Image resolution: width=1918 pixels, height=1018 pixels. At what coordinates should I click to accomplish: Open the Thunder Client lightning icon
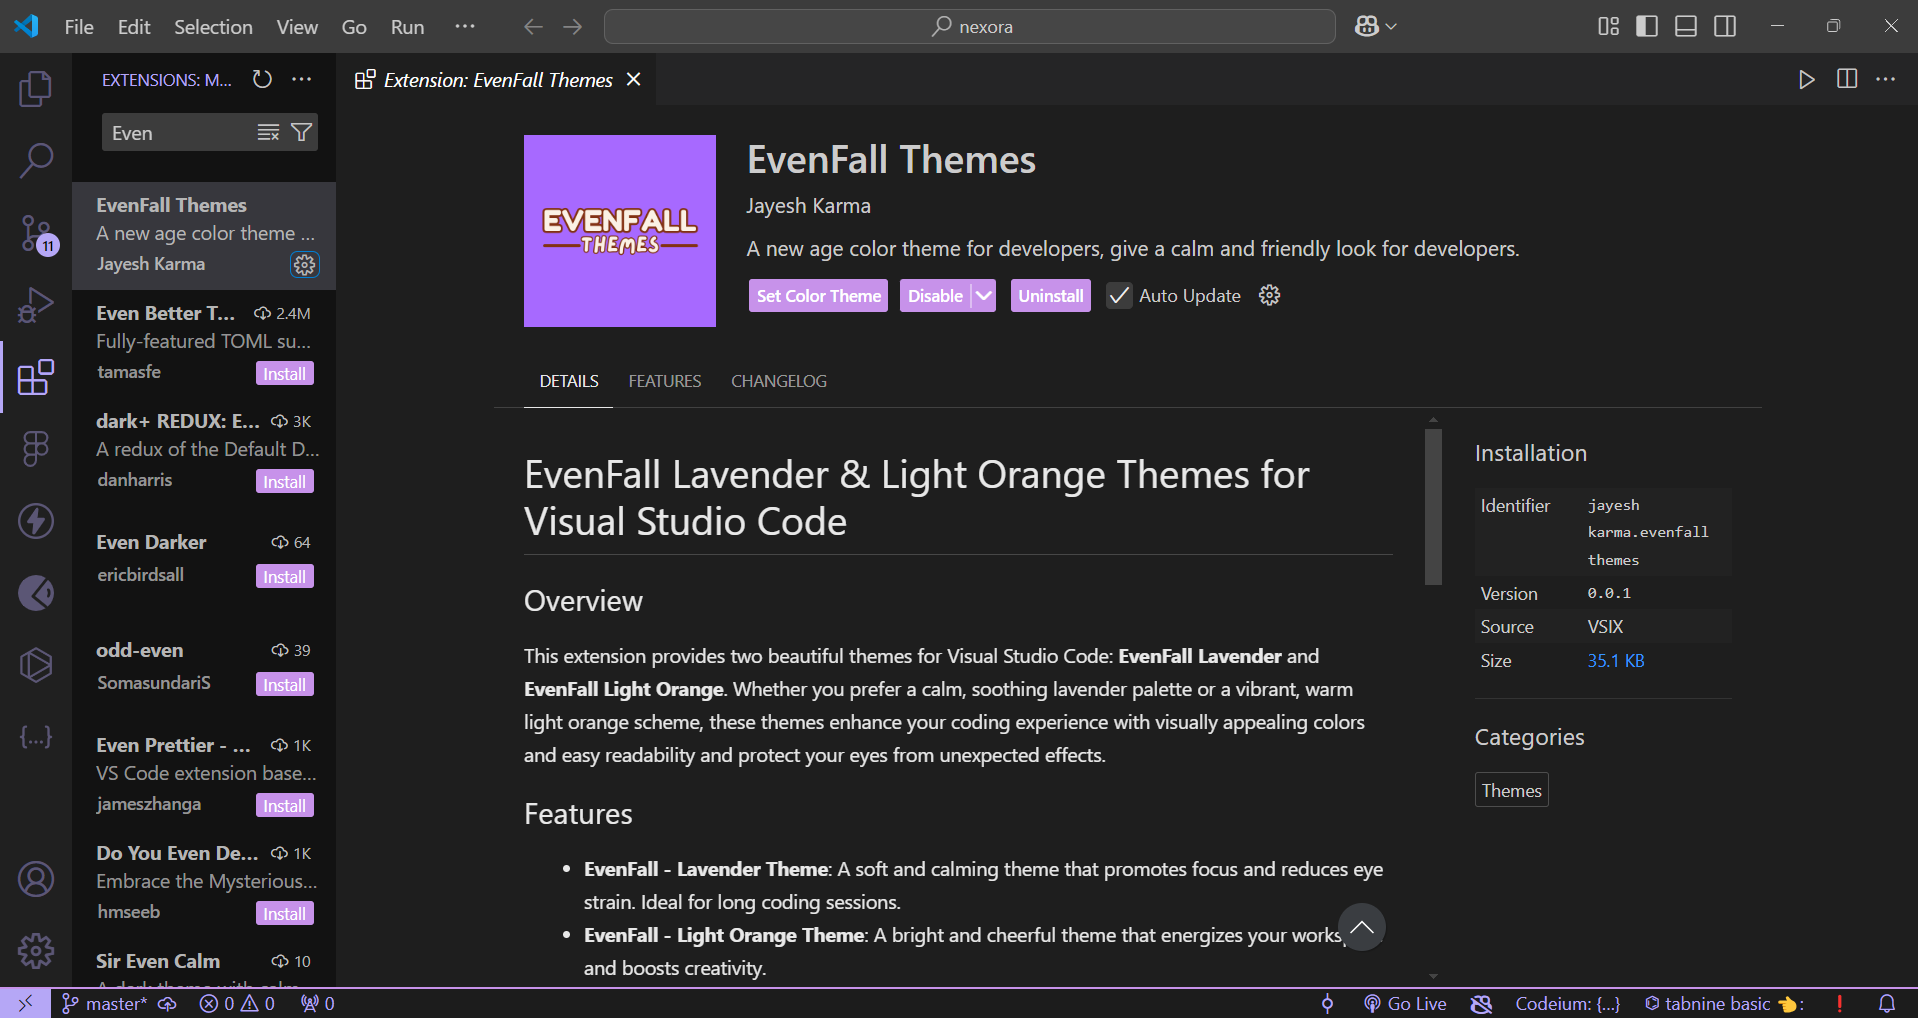point(36,521)
